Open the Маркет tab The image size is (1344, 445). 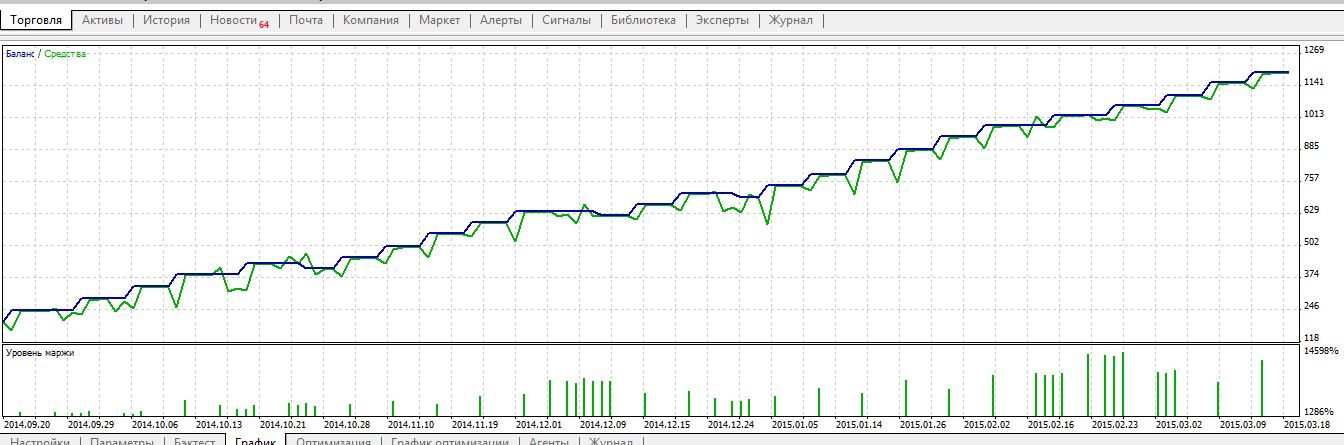point(440,20)
